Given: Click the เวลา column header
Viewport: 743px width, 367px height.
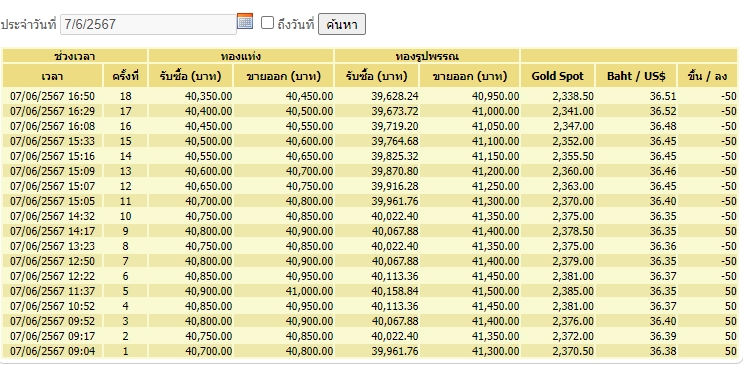Looking at the screenshot, I should pyautogui.click(x=53, y=76).
